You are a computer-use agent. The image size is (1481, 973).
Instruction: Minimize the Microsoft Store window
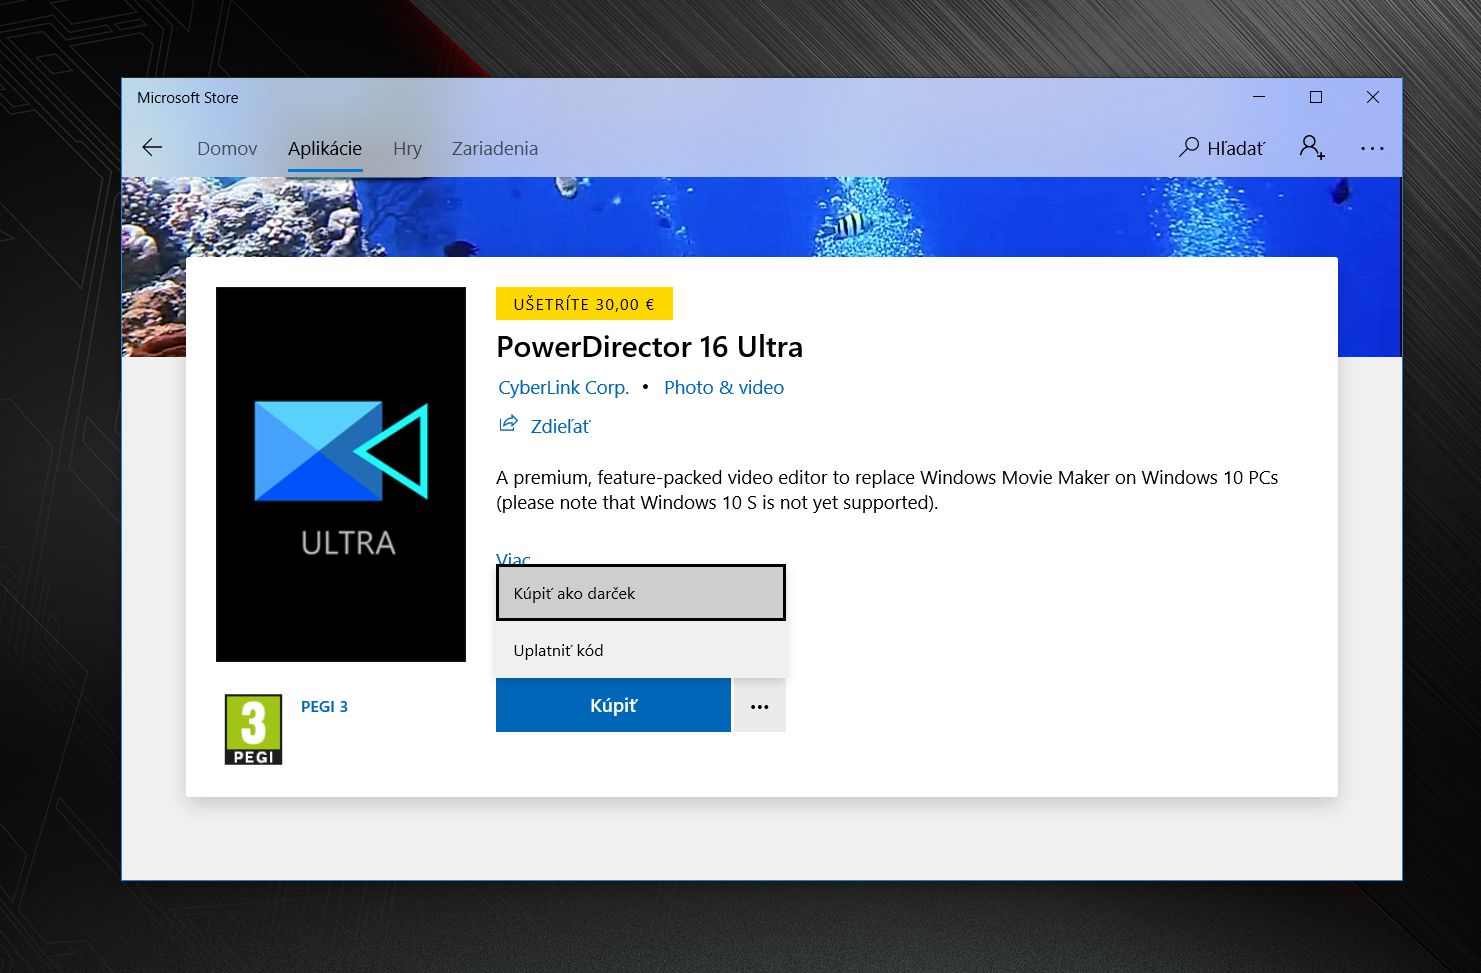click(x=1259, y=97)
